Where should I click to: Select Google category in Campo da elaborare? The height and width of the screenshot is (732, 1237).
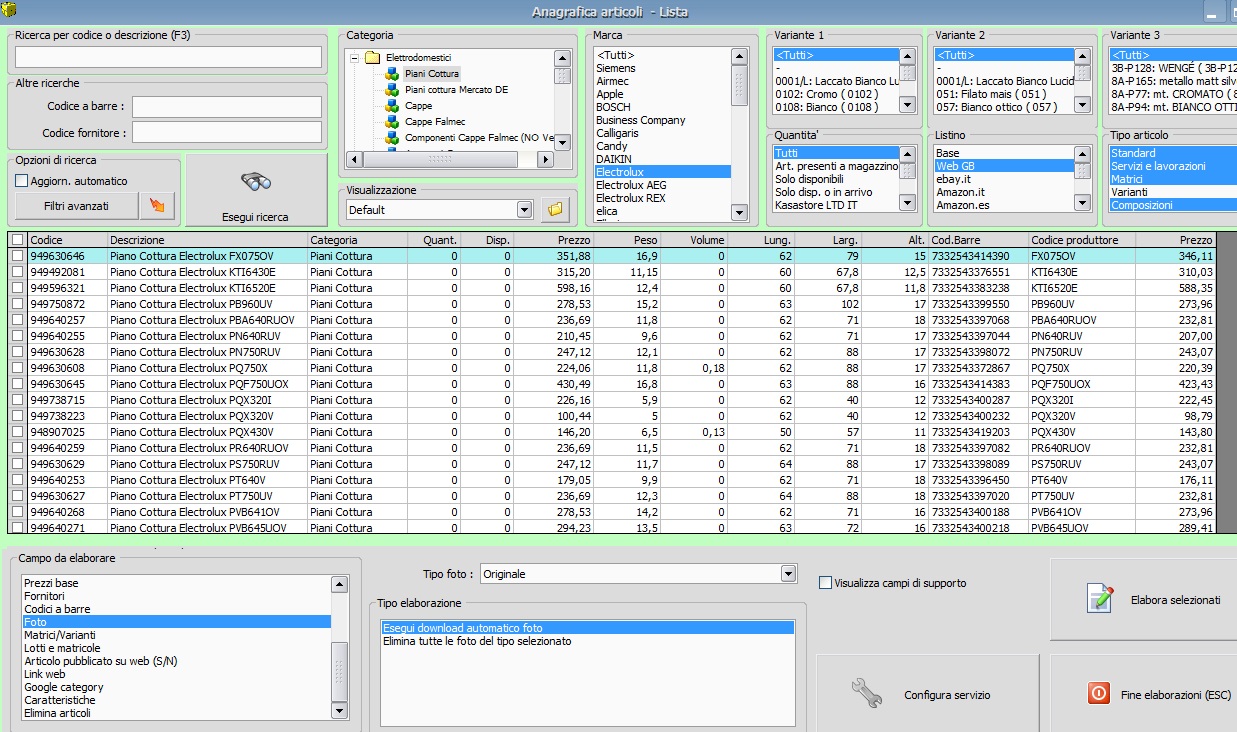[x=64, y=687]
